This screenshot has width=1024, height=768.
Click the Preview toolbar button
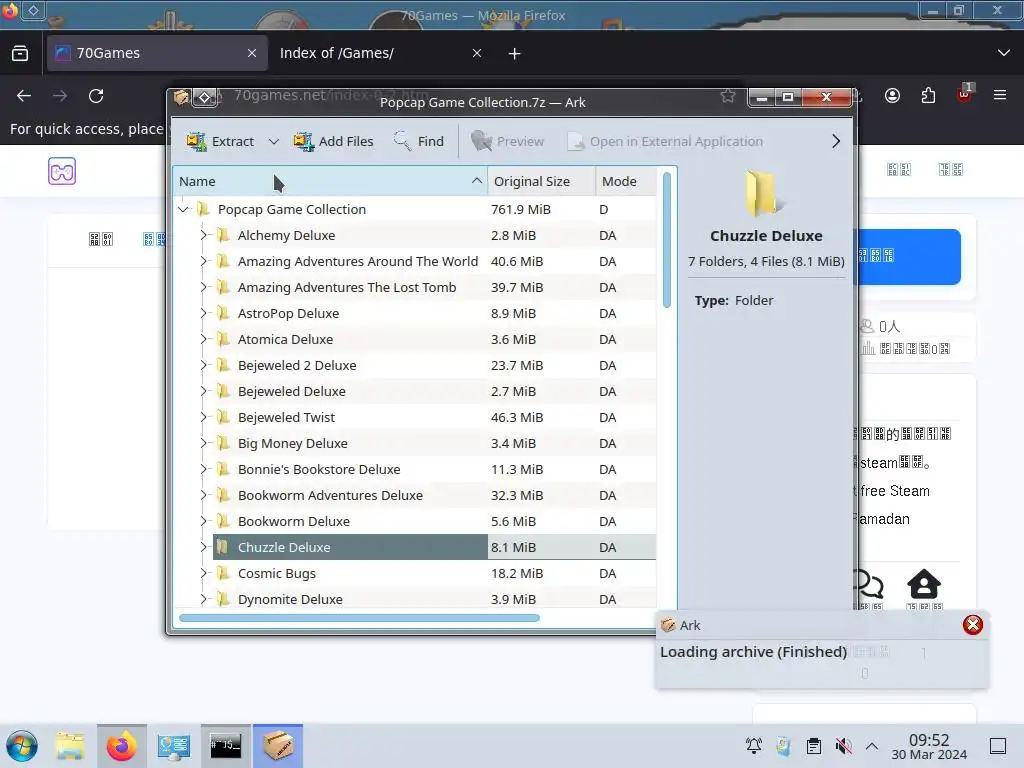point(507,141)
